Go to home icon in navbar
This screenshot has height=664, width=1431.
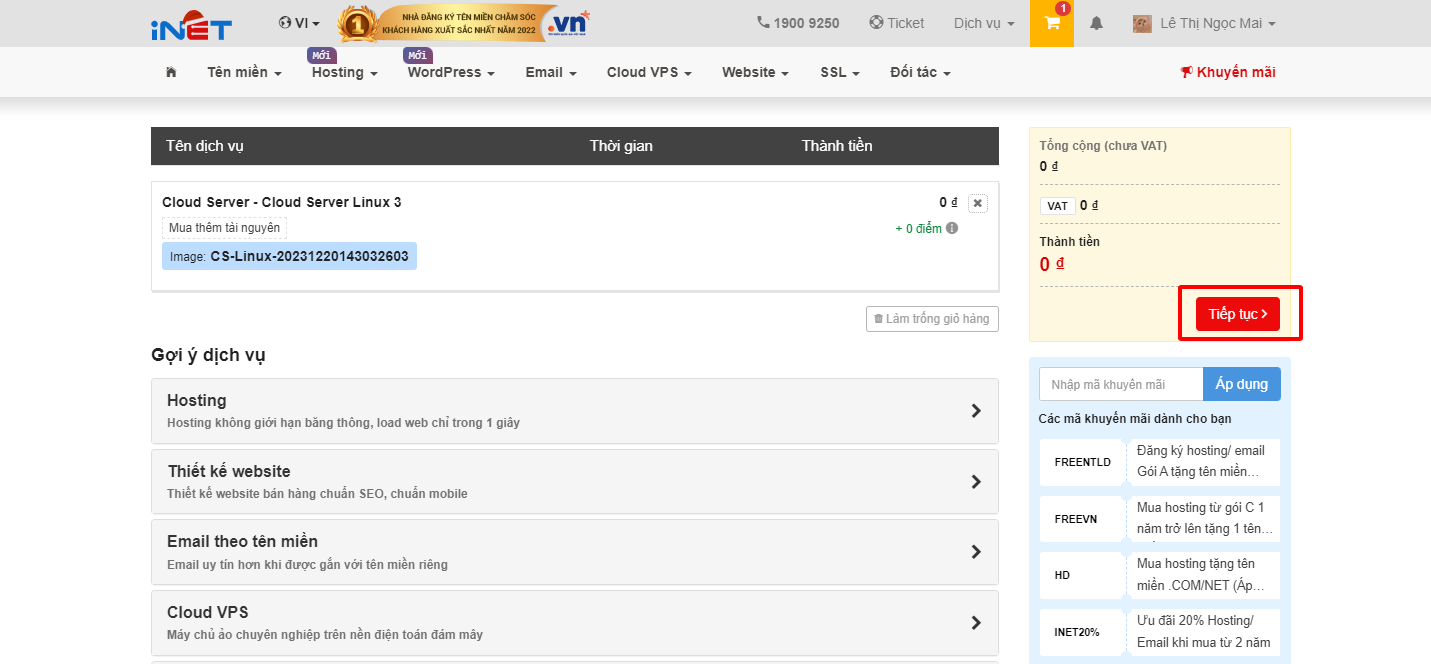tap(171, 72)
